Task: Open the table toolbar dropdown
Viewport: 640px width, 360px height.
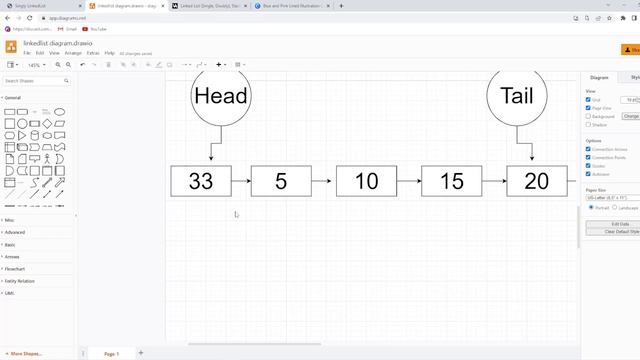Action: point(240,64)
